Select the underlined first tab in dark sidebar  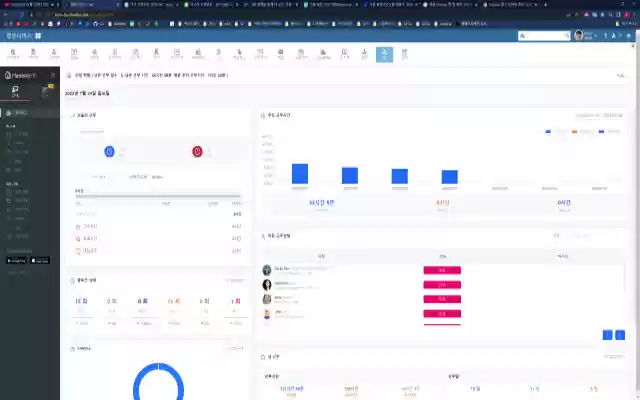pyautogui.click(x=15, y=92)
